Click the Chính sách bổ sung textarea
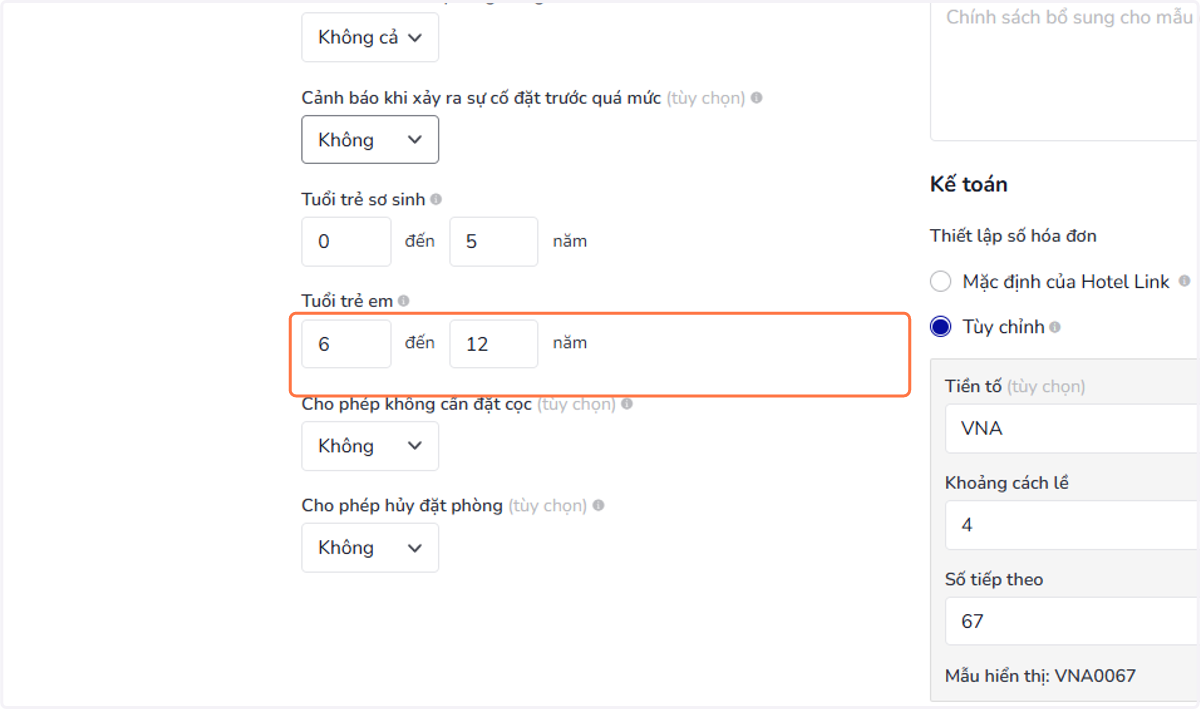The width and height of the screenshot is (1200, 709). pyautogui.click(x=1065, y=70)
